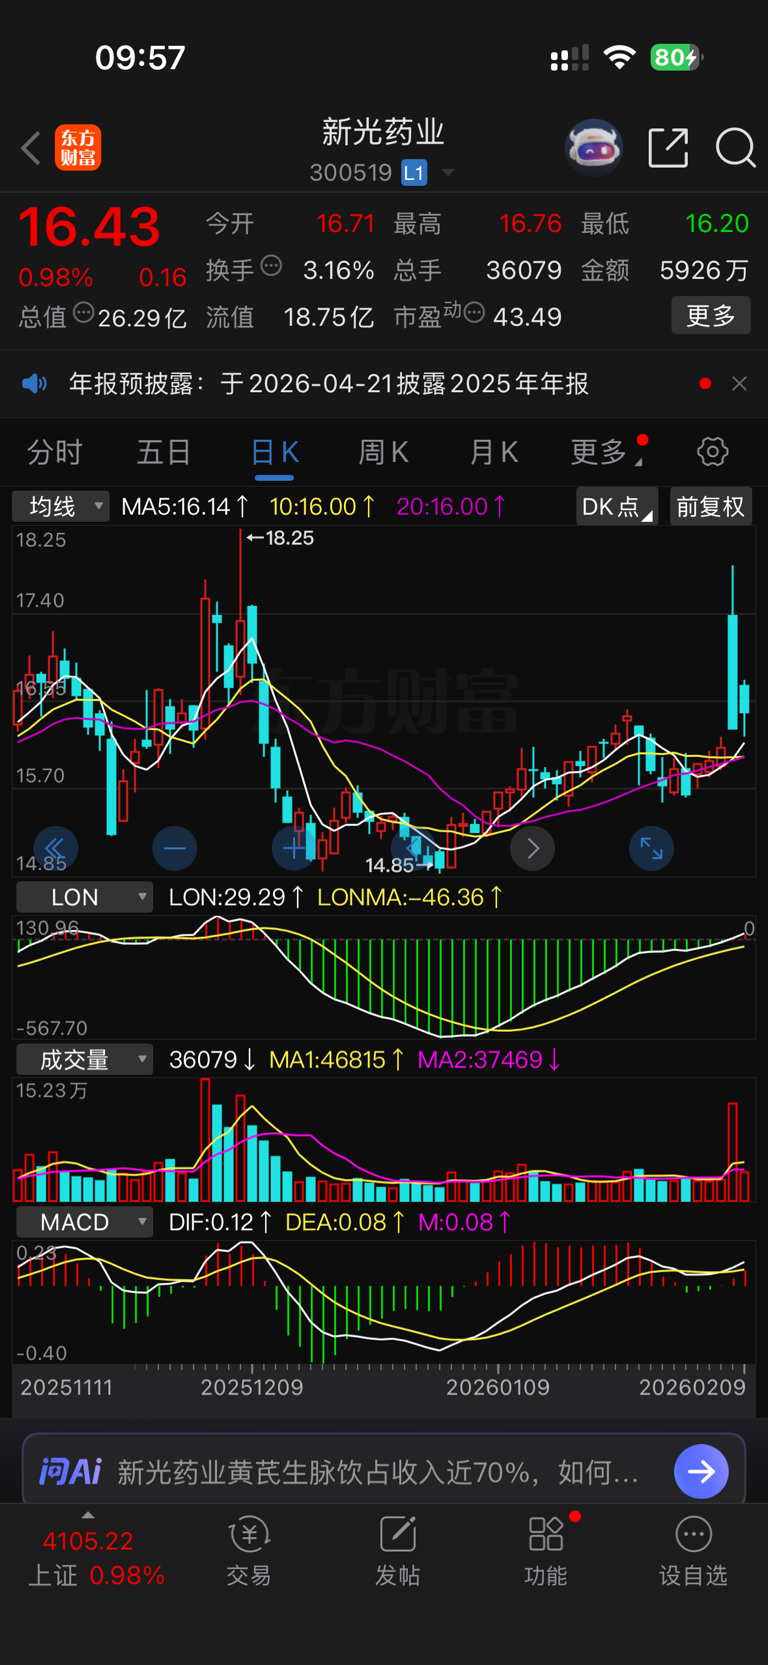Switch to the 月K tab
769x1665 pixels.
click(x=494, y=452)
